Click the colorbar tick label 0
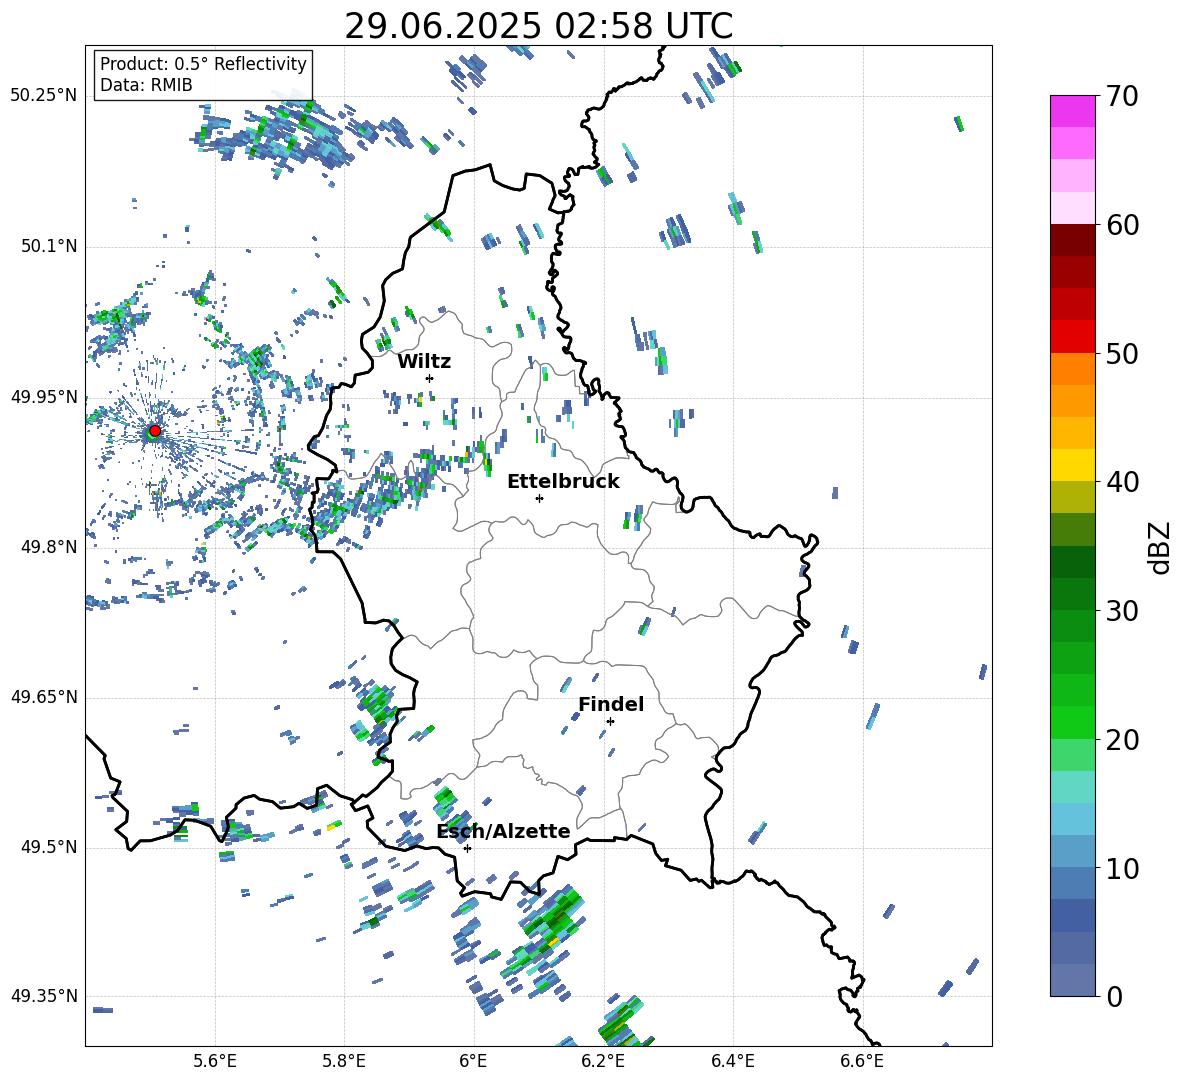 (1114, 997)
